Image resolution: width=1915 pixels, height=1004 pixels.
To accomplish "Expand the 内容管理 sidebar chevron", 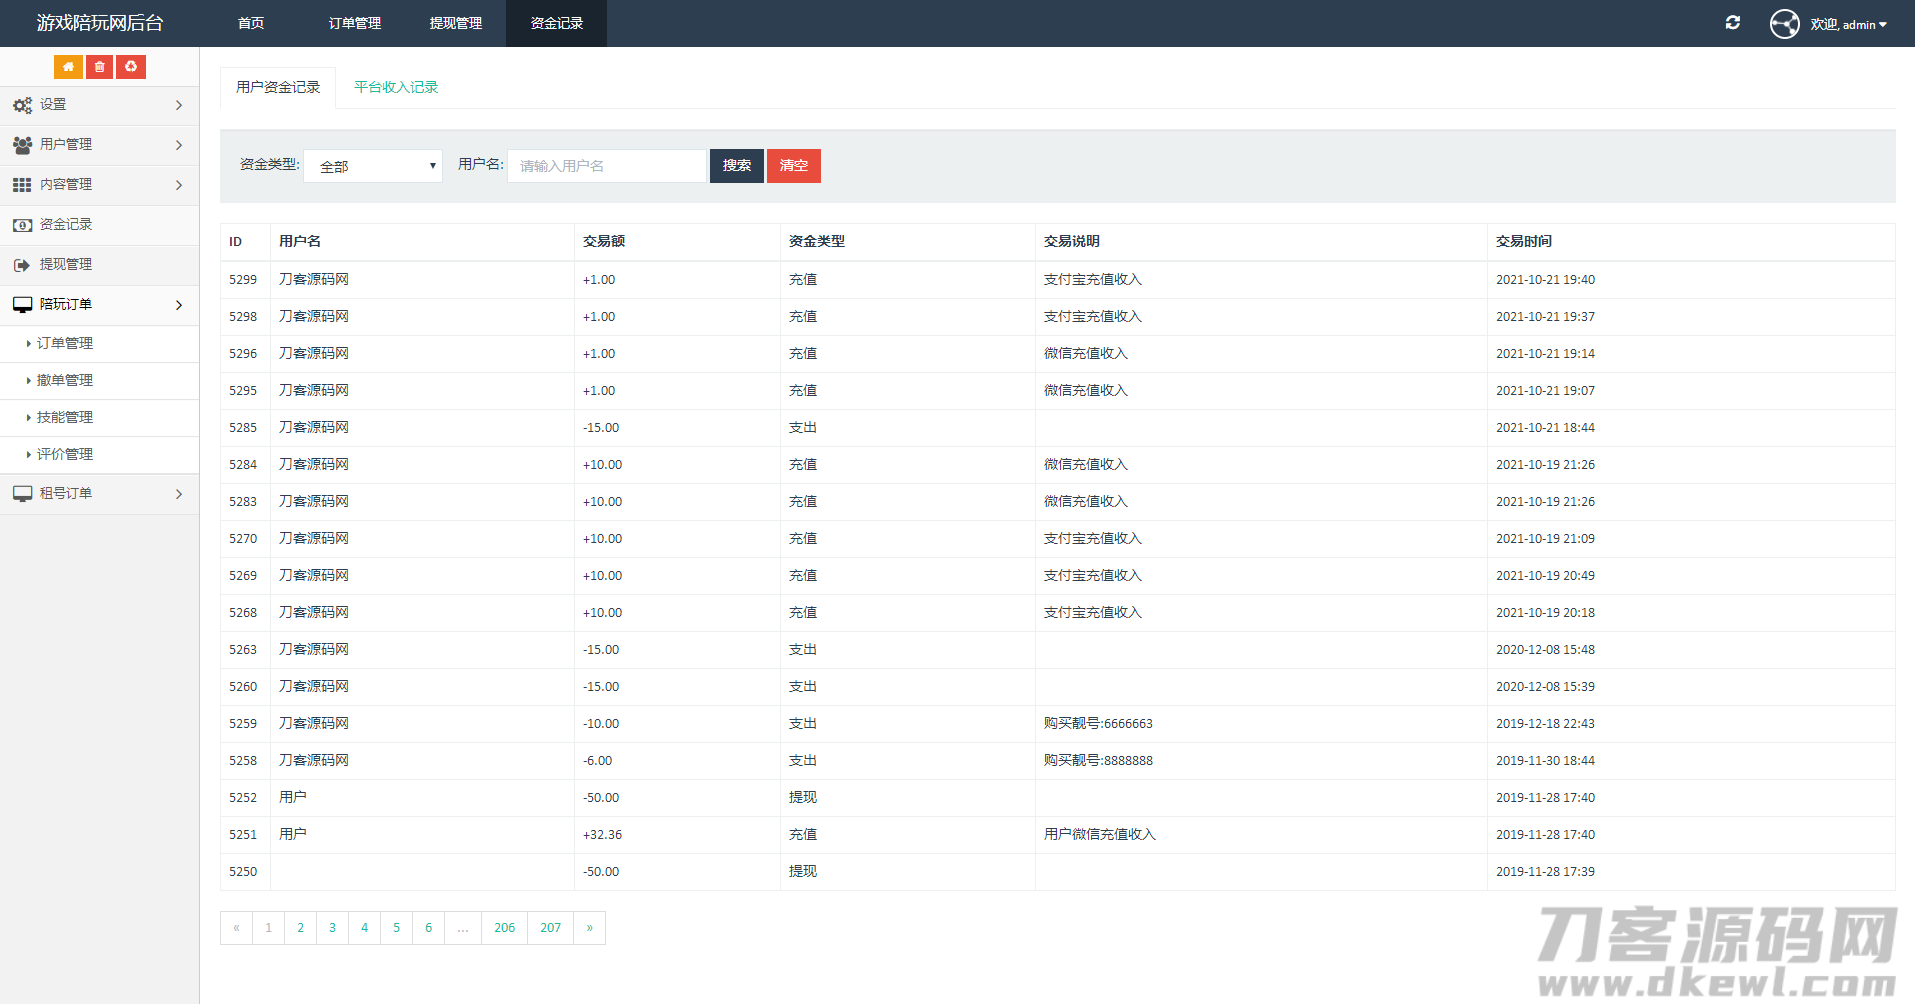I will [x=179, y=185].
